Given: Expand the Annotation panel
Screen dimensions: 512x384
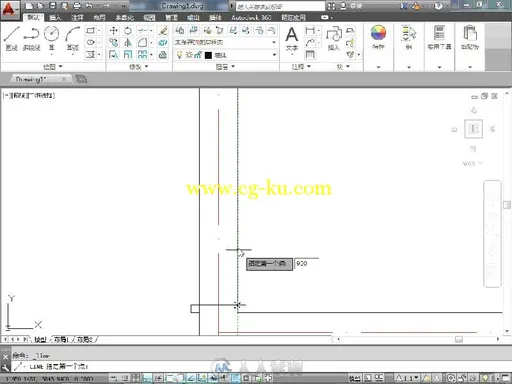Looking at the screenshot, I should (301, 67).
